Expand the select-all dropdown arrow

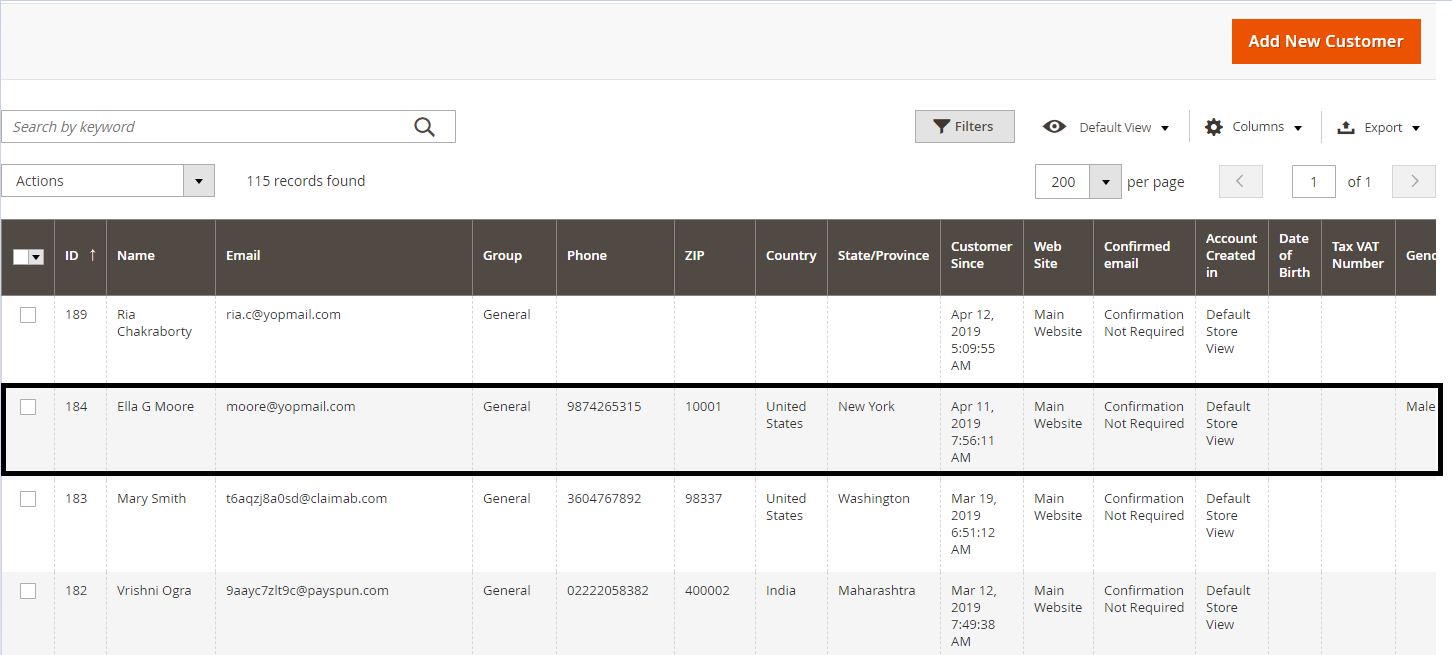click(36, 256)
